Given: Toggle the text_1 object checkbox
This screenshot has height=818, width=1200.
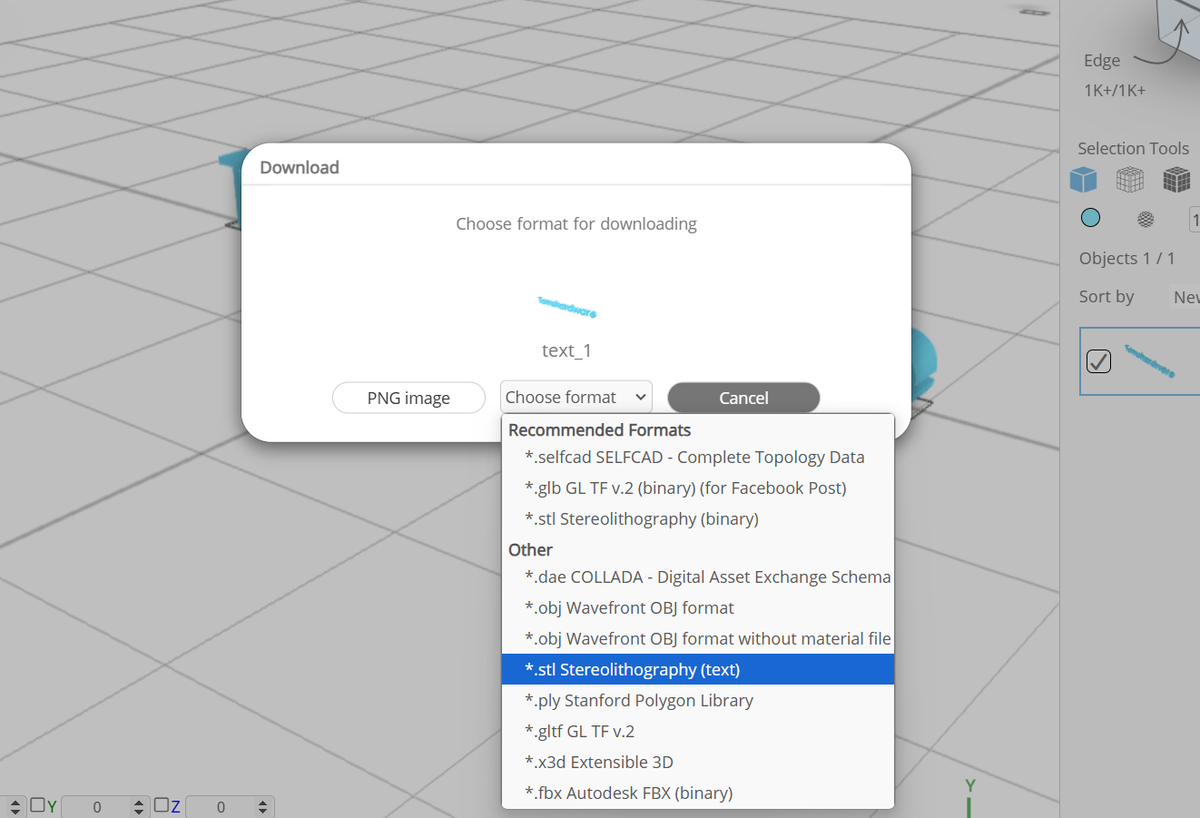Looking at the screenshot, I should (1098, 361).
